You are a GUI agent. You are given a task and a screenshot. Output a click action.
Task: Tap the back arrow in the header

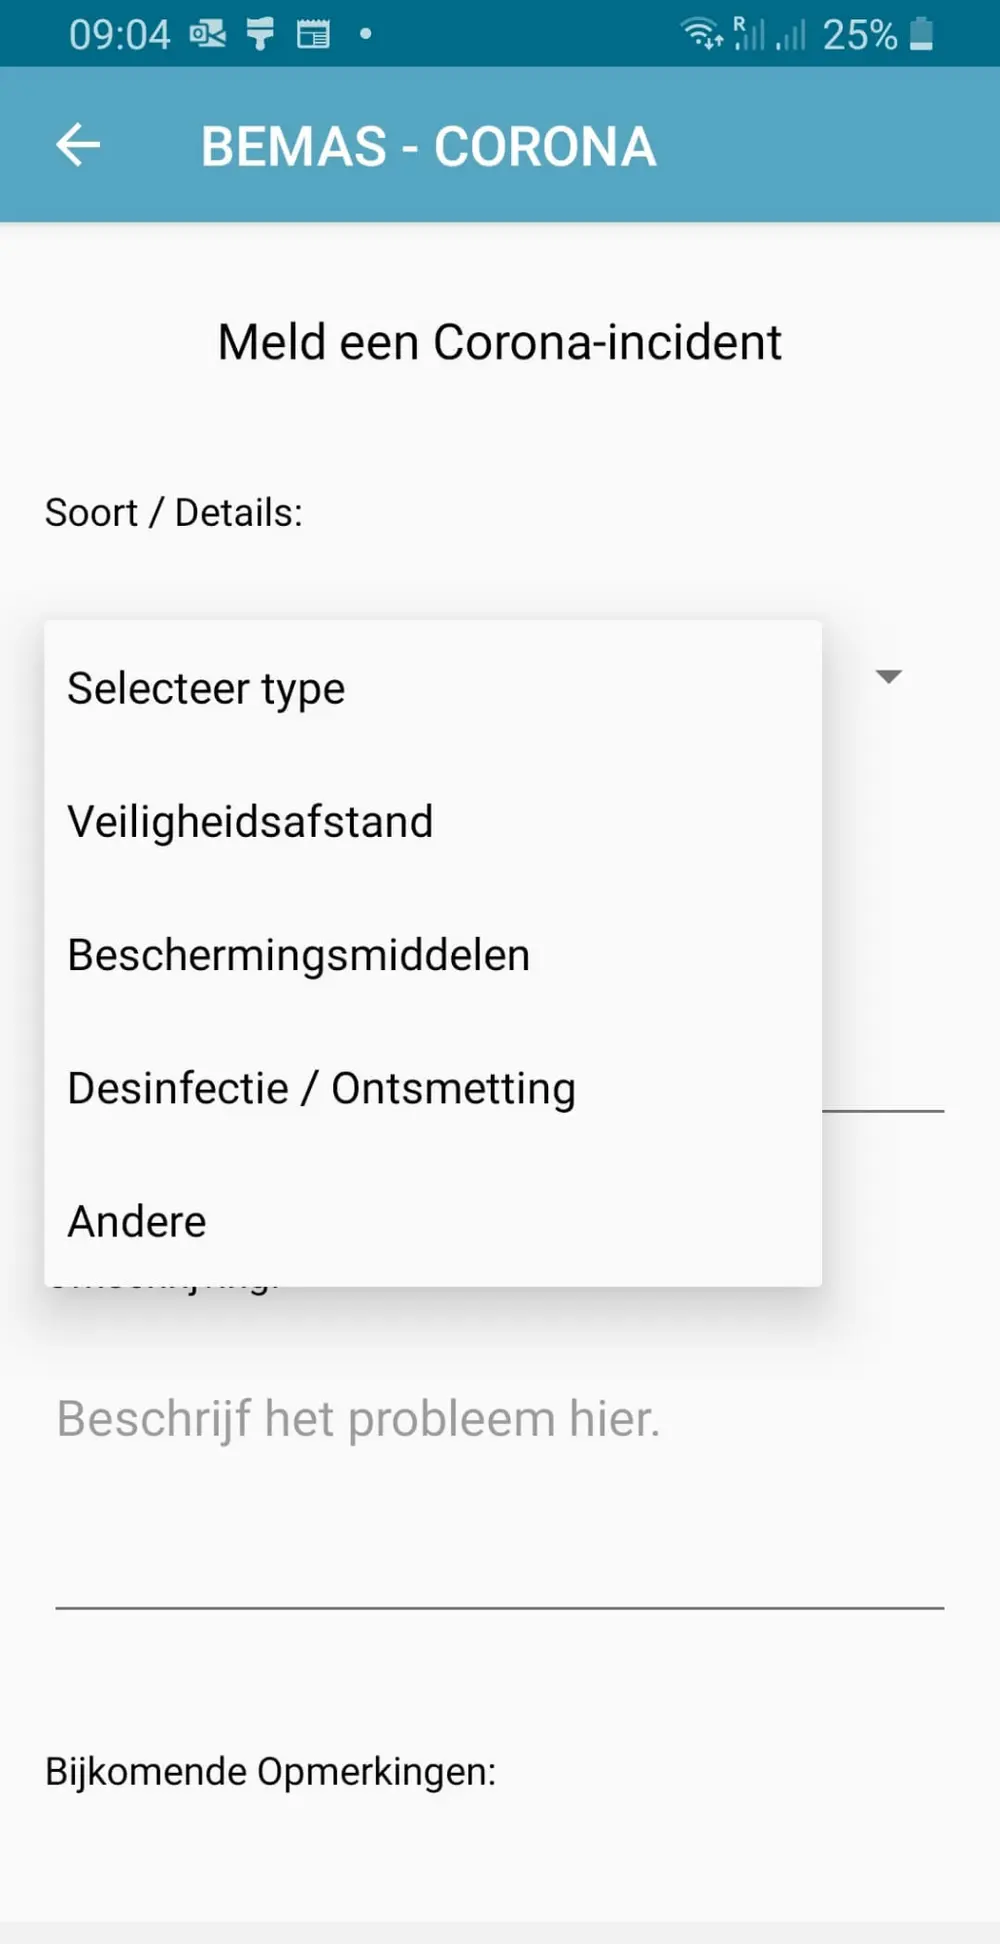point(78,145)
